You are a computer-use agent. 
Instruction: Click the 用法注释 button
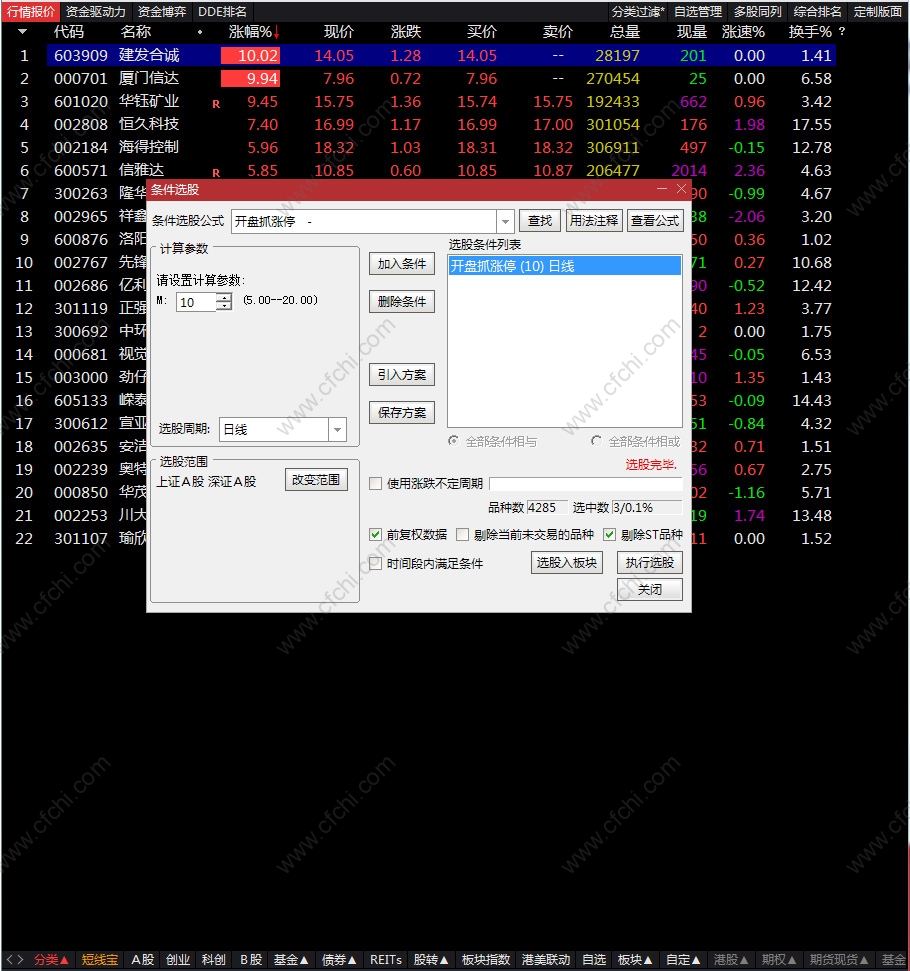pyautogui.click(x=593, y=221)
